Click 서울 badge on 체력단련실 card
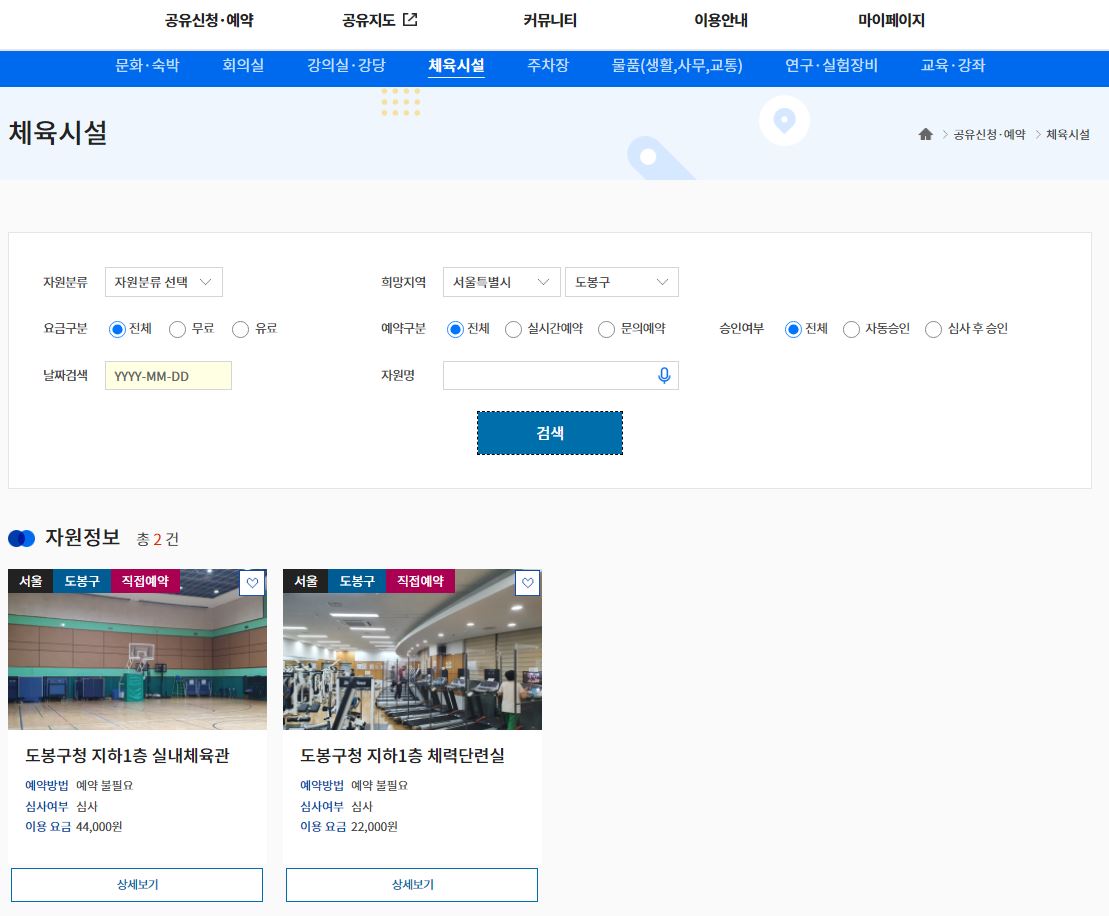This screenshot has width=1109, height=916. (x=306, y=581)
